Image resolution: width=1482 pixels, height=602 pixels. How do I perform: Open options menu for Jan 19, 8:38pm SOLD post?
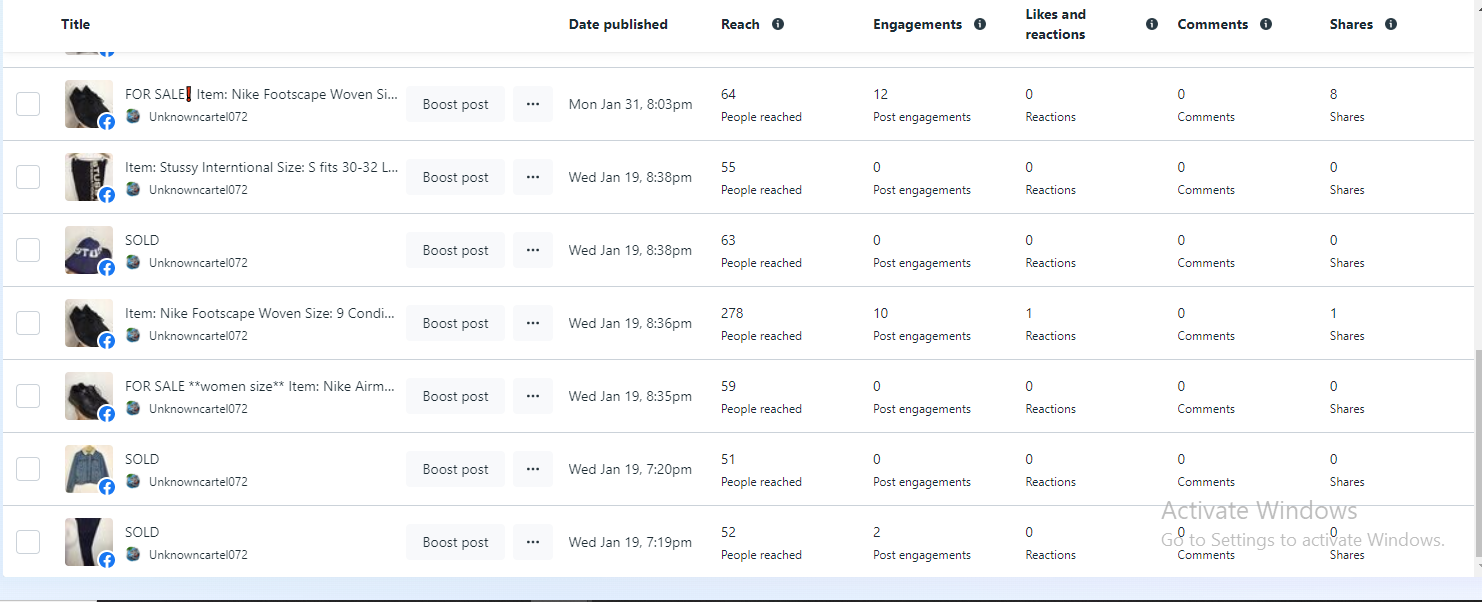tap(533, 250)
